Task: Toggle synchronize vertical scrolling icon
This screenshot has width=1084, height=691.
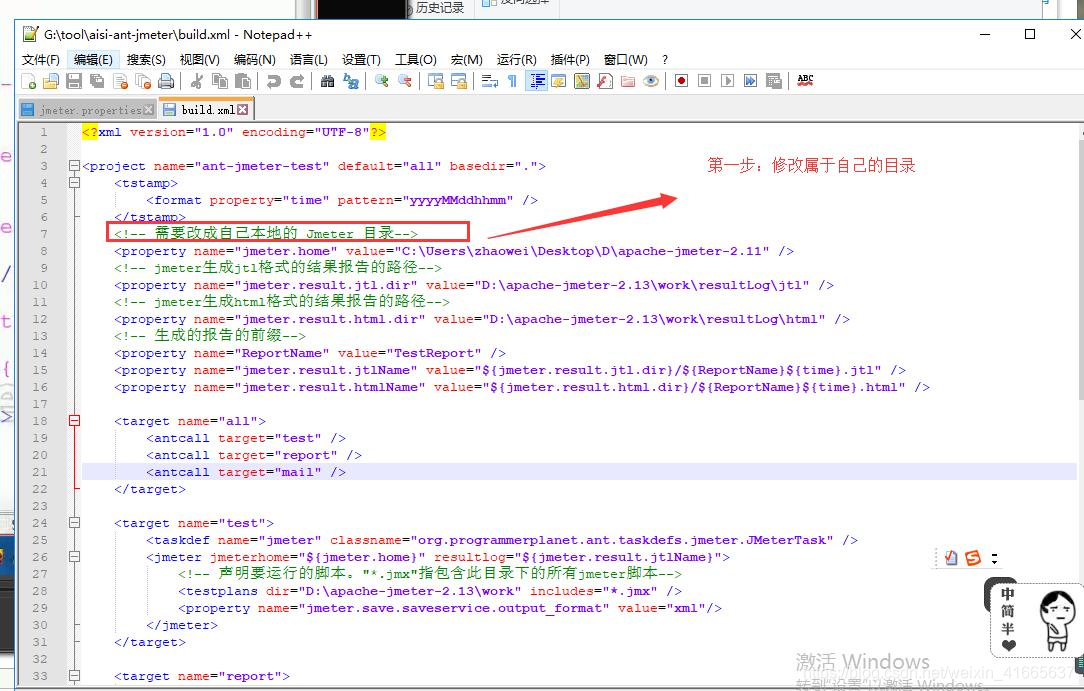Action: coord(436,82)
